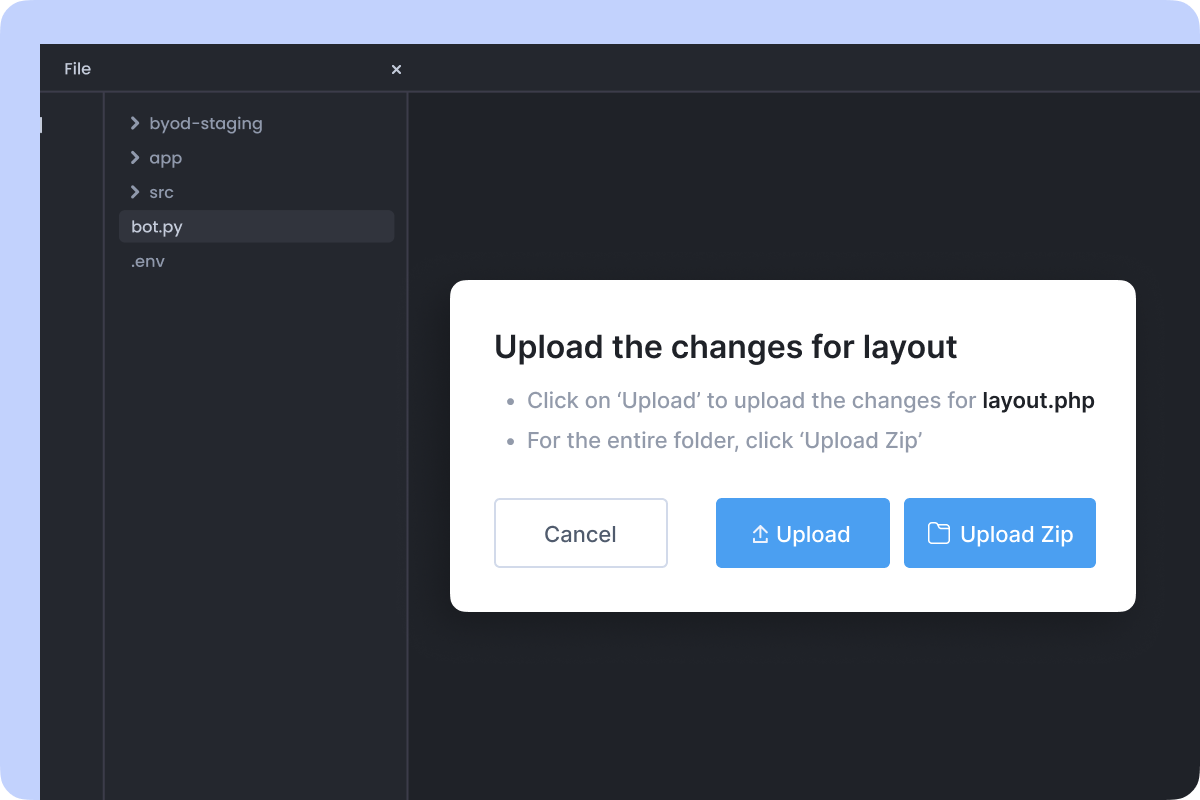
Task: Select the chevron icon beside byod-staging
Action: pos(135,123)
